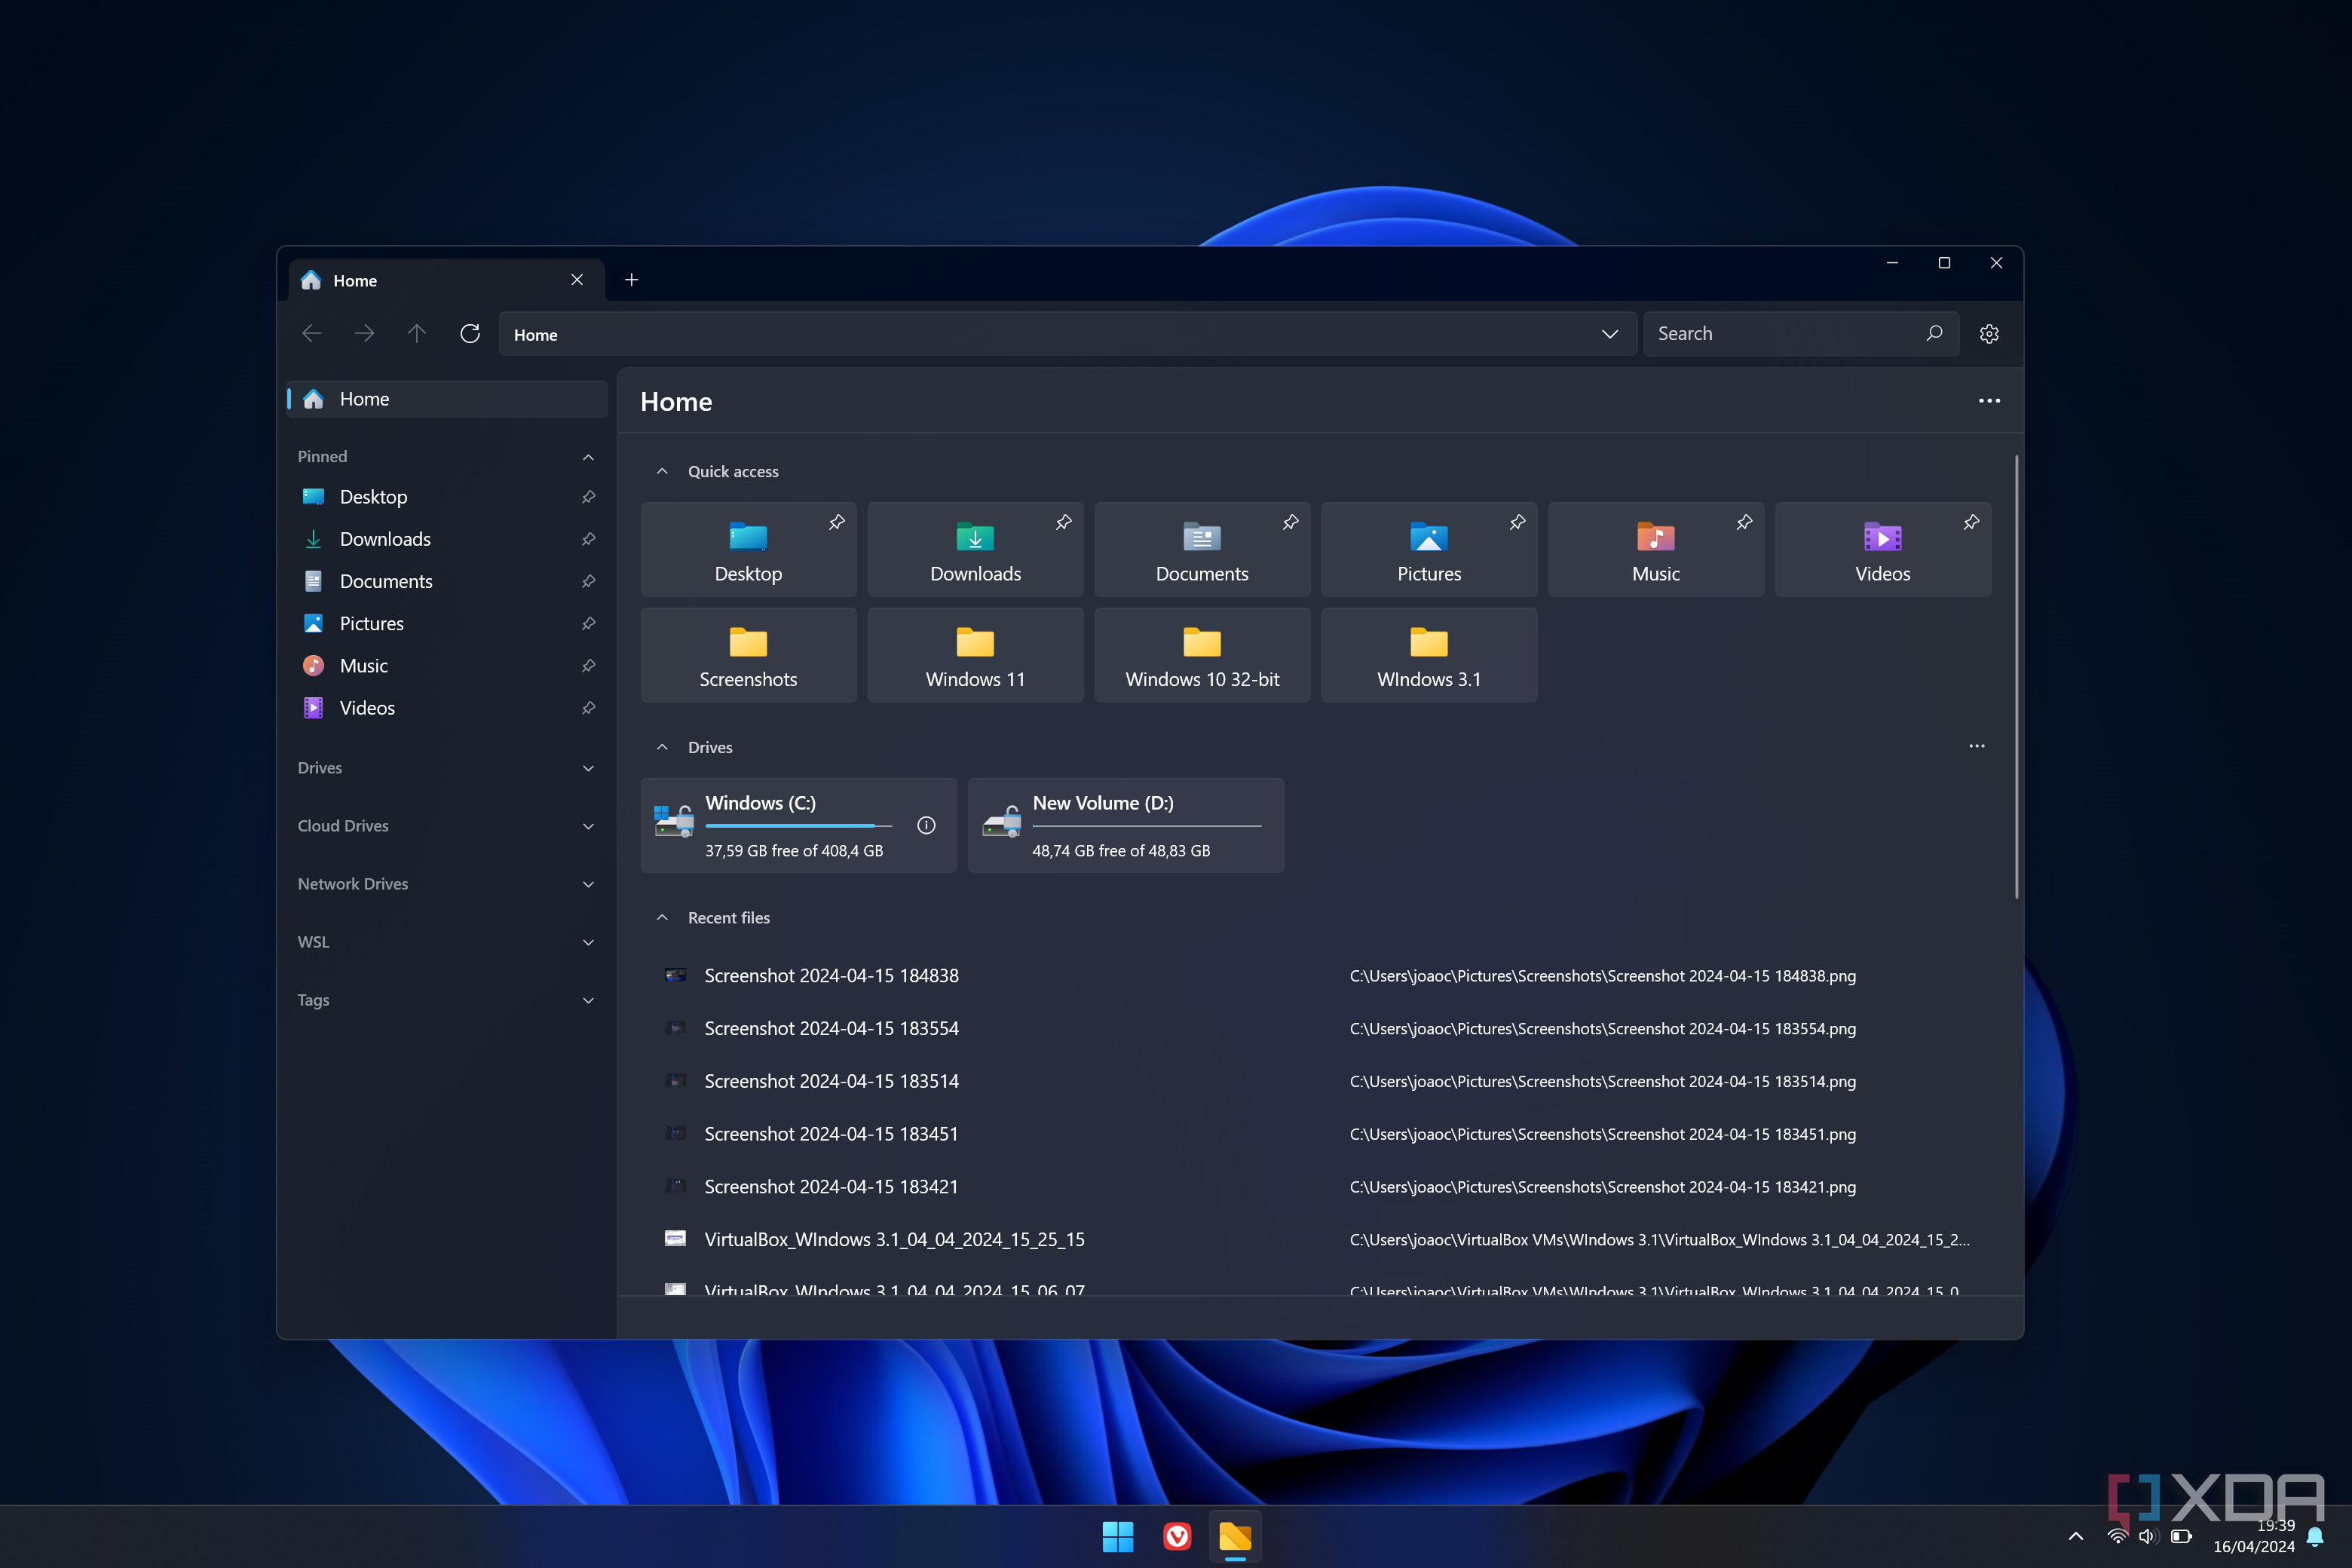The height and width of the screenshot is (1568, 2352).
Task: Click the vertical scrollbar in Home page
Action: point(2016,677)
